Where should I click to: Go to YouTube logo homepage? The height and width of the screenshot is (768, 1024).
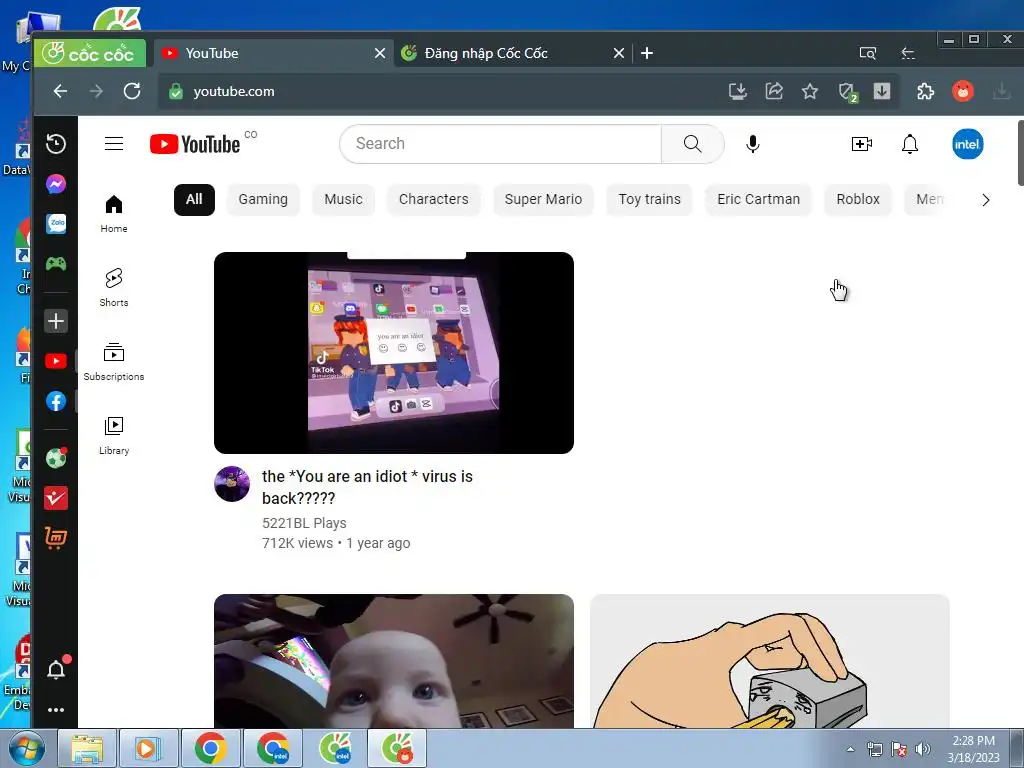[x=195, y=144]
